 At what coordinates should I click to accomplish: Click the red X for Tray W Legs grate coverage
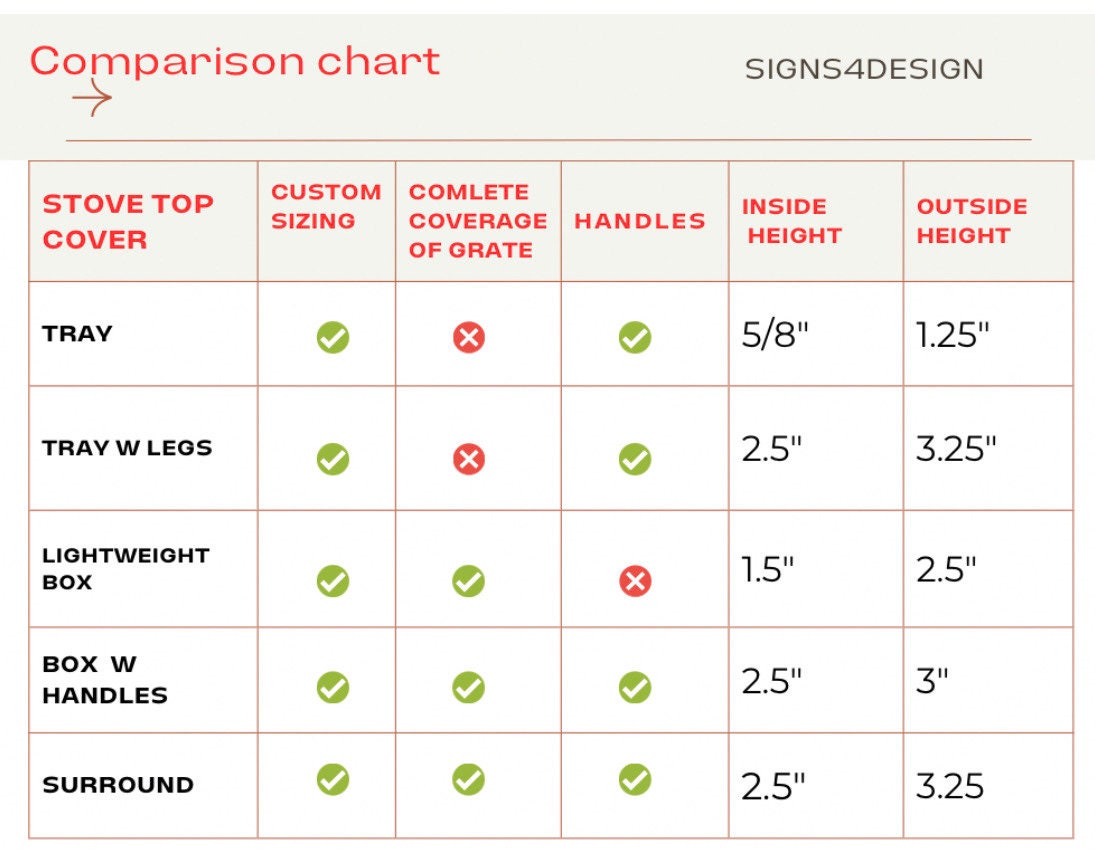pyautogui.click(x=468, y=459)
